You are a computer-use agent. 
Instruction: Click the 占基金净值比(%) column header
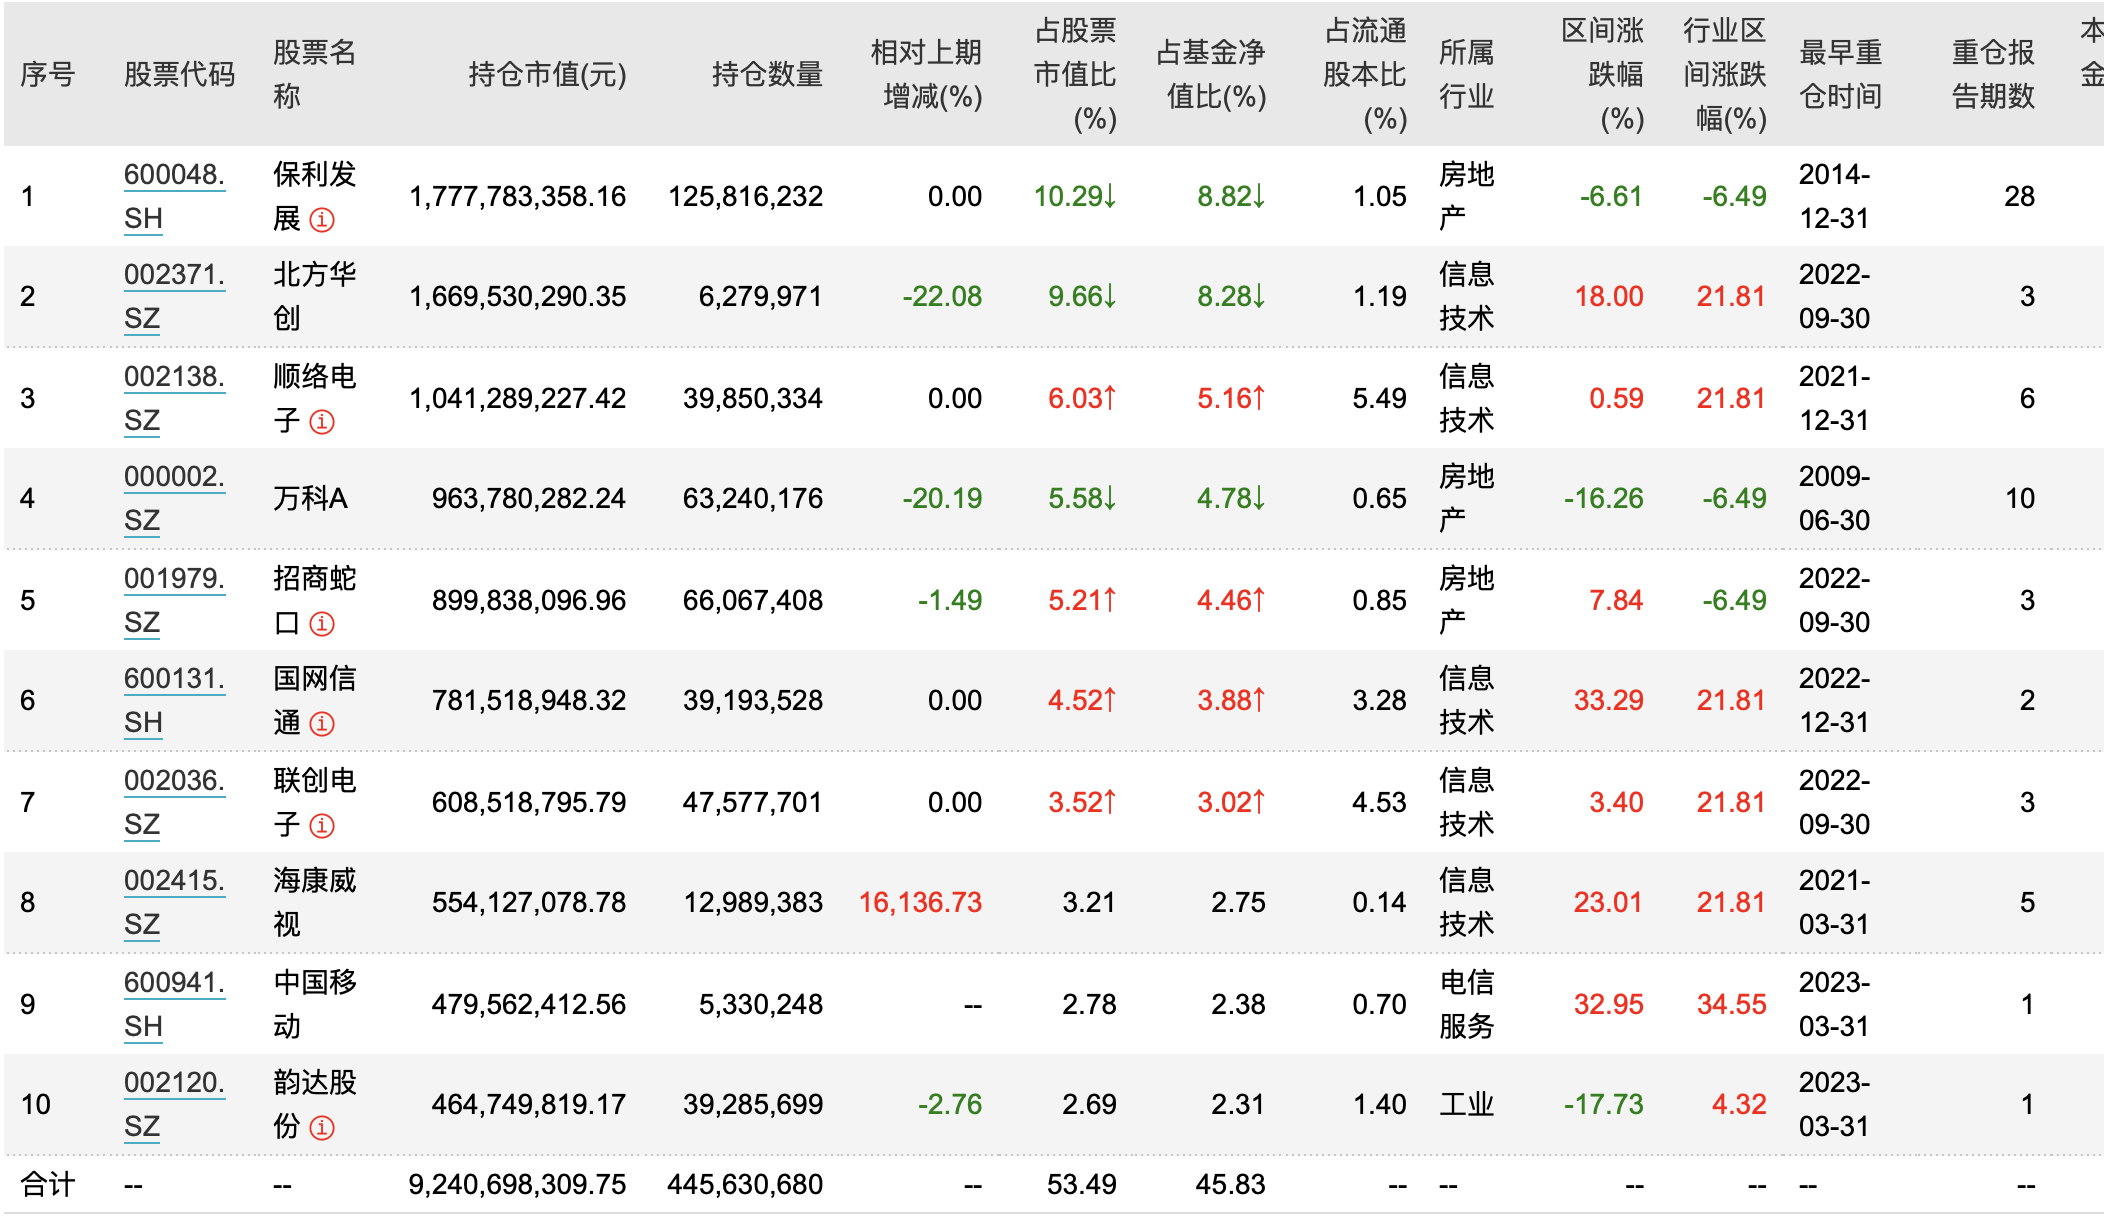coord(1211,74)
